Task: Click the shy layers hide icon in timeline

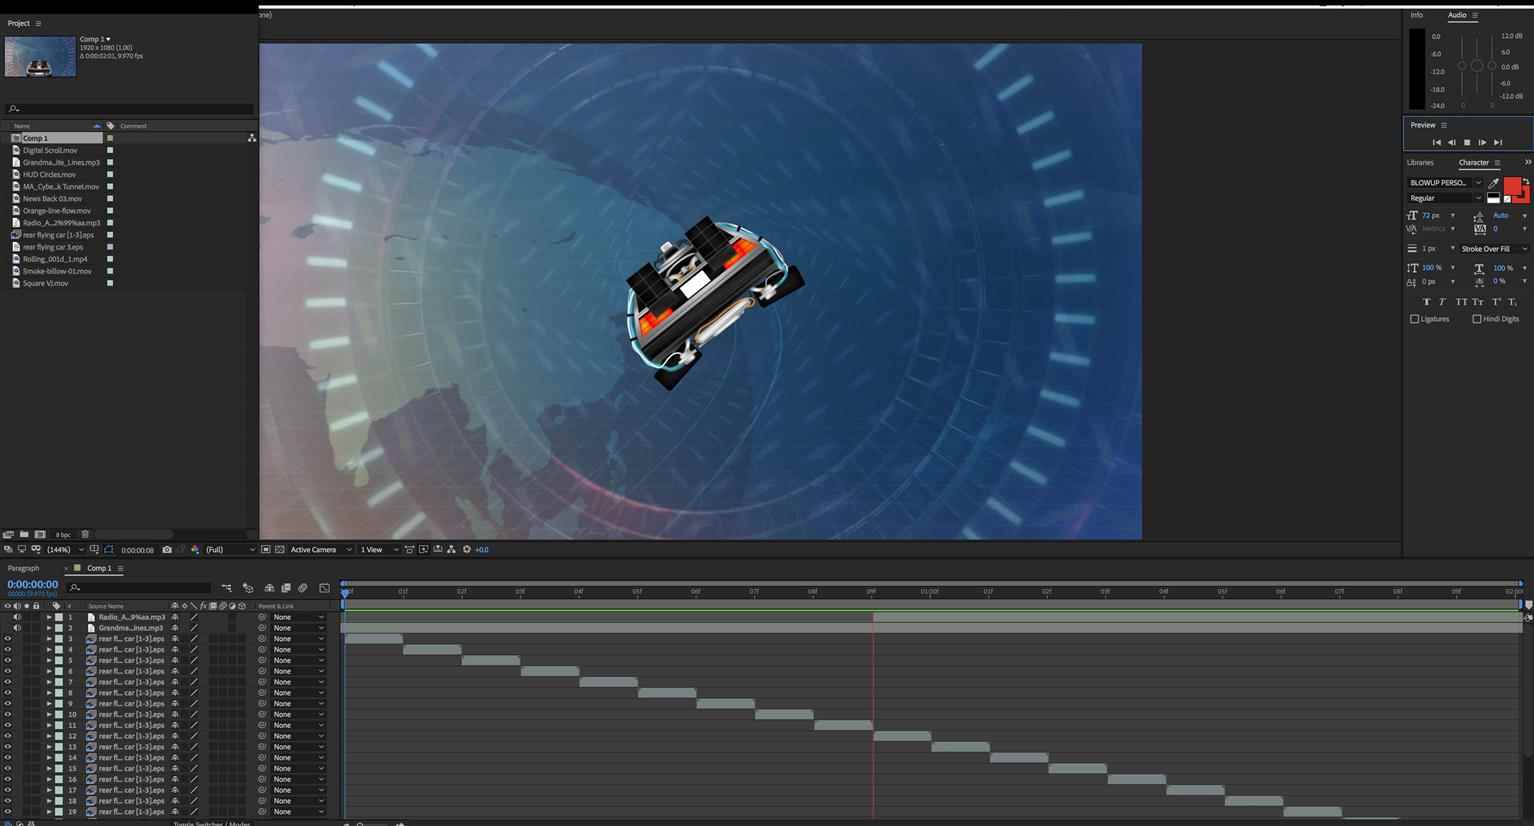Action: pyautogui.click(x=268, y=588)
